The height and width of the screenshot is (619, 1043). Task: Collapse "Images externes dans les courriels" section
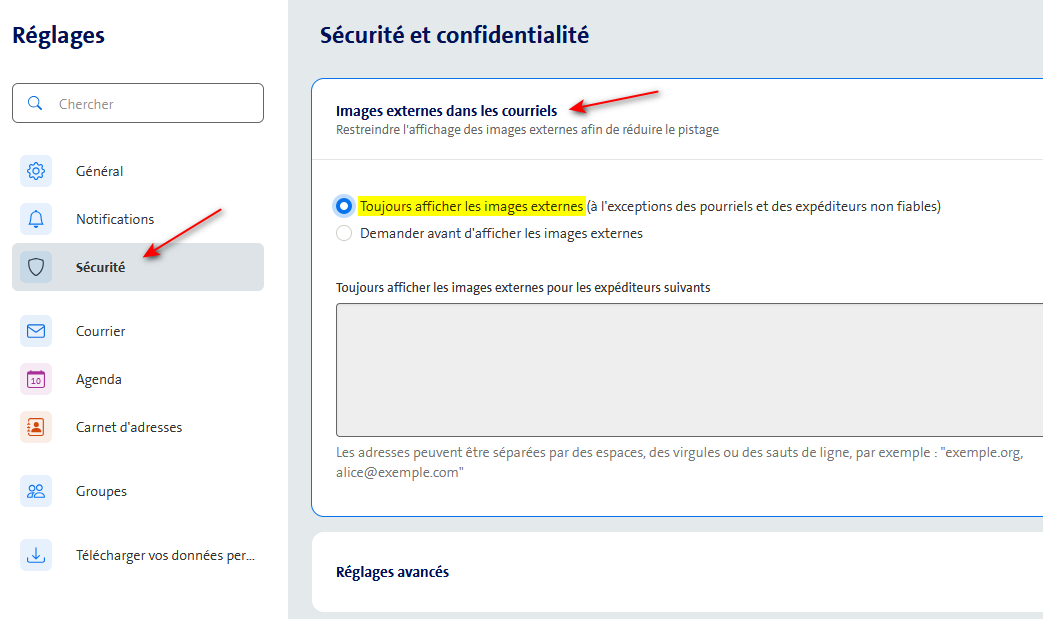pos(446,111)
